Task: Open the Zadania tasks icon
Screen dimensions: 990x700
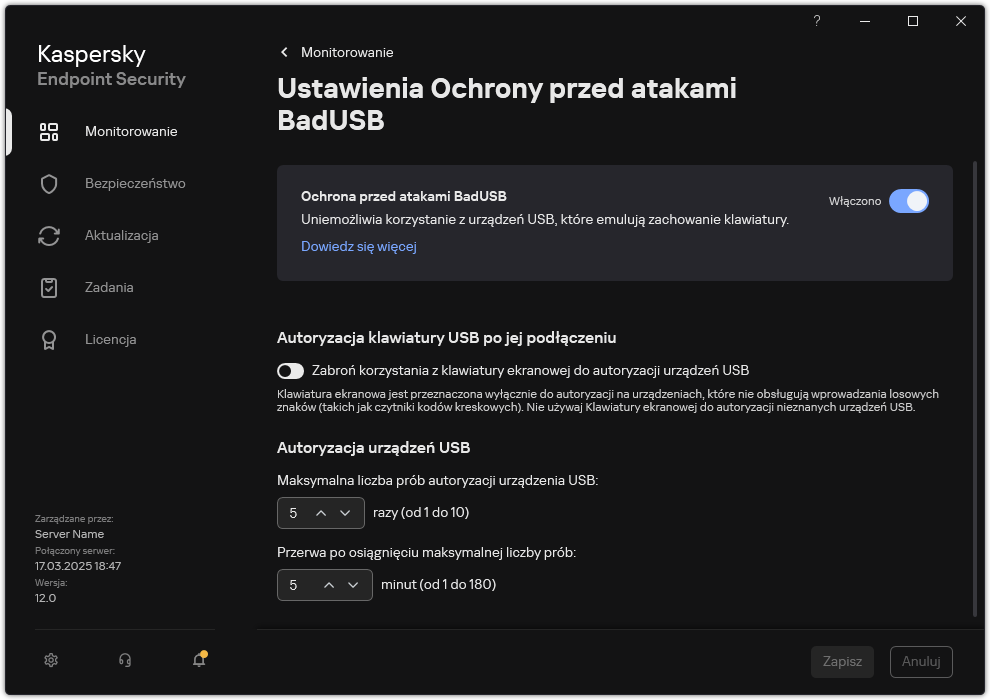Action: click(x=49, y=287)
